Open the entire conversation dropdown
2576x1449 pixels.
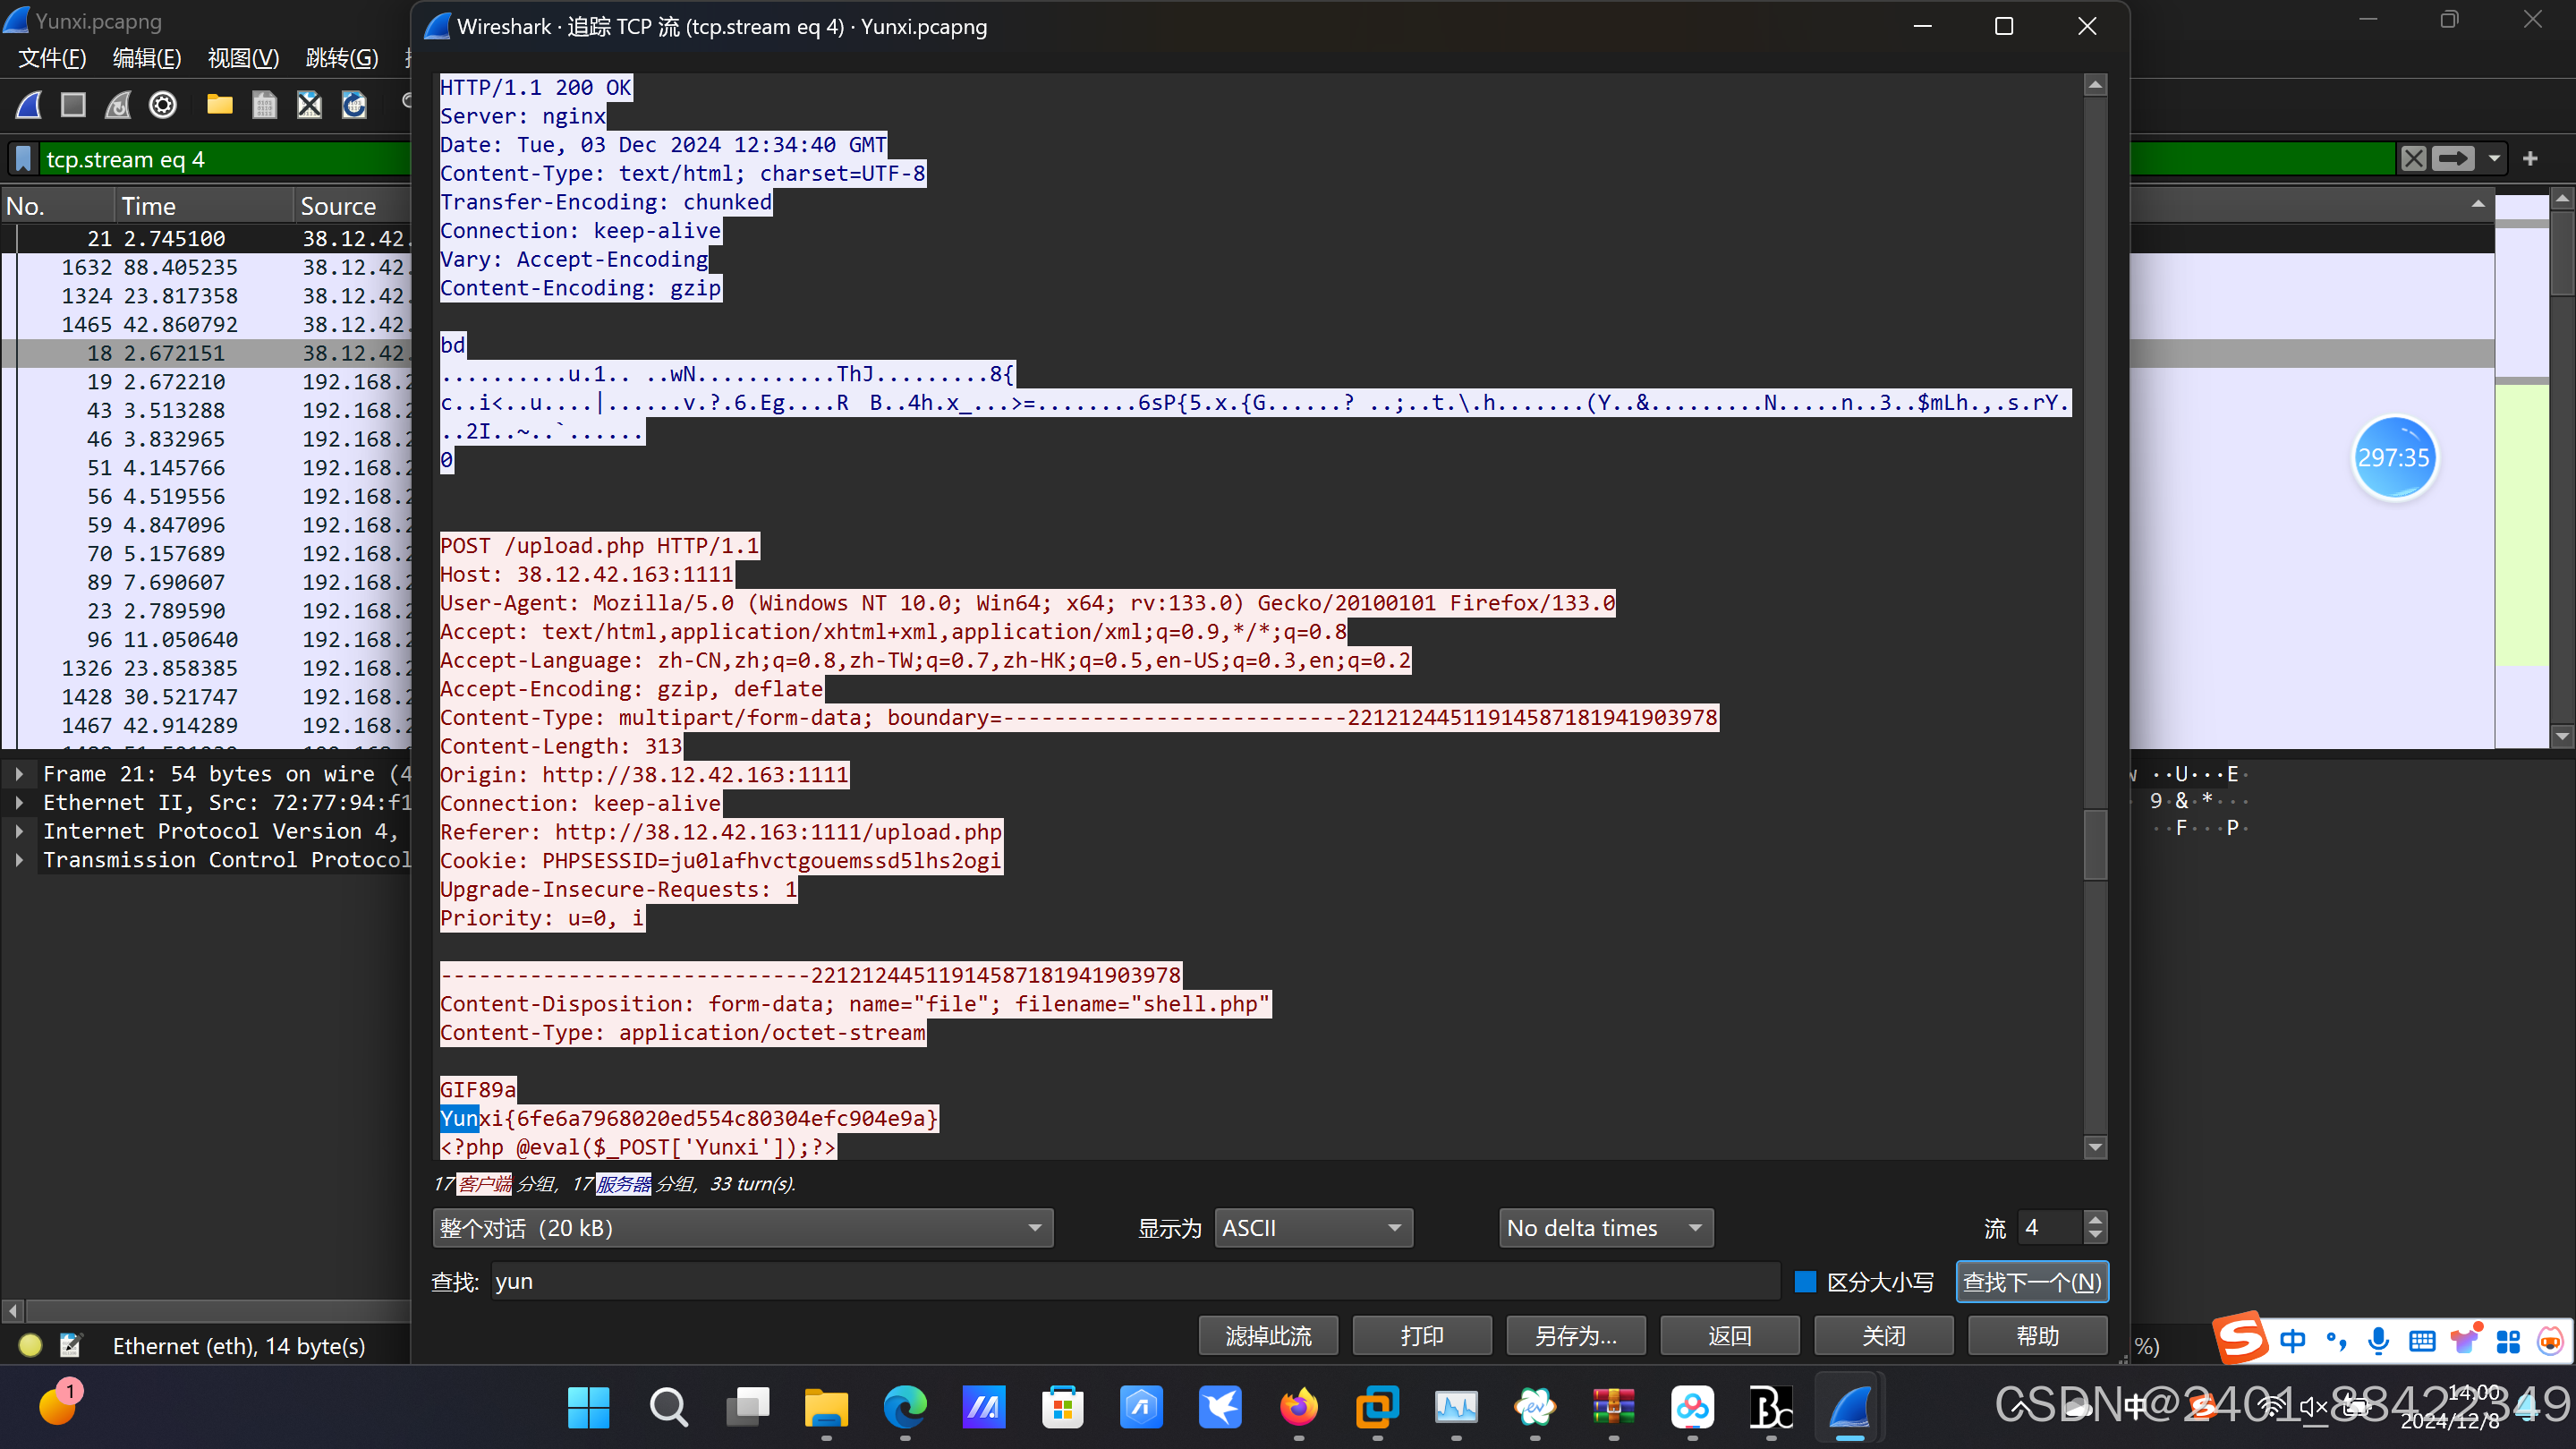(x=742, y=1227)
